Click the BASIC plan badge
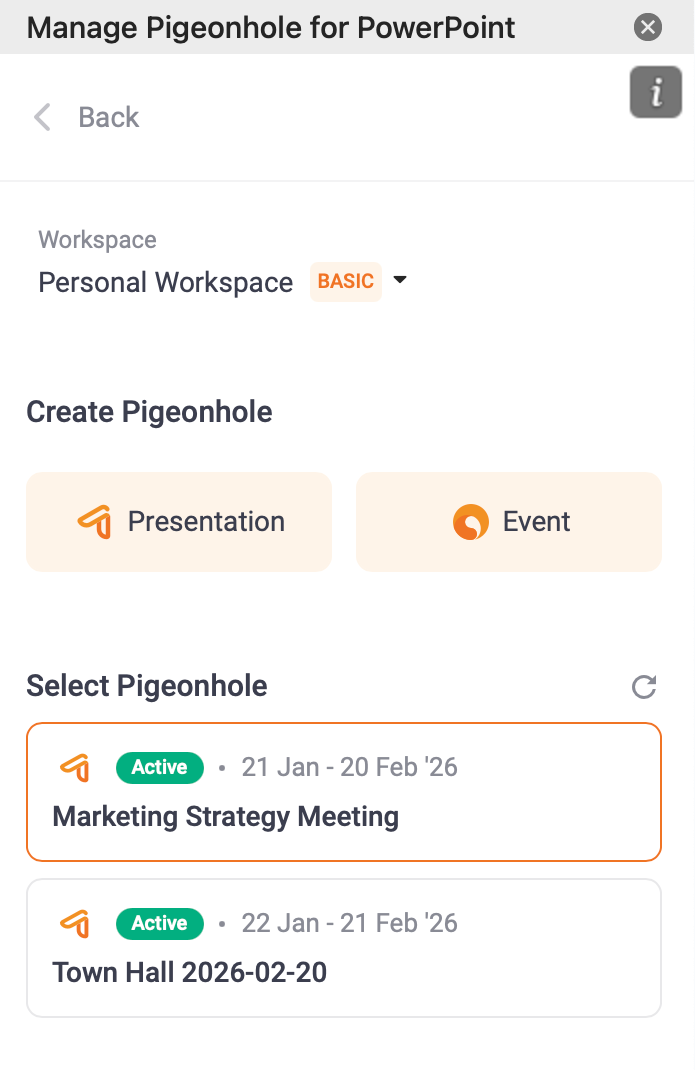This screenshot has width=695, height=1070. click(x=346, y=282)
